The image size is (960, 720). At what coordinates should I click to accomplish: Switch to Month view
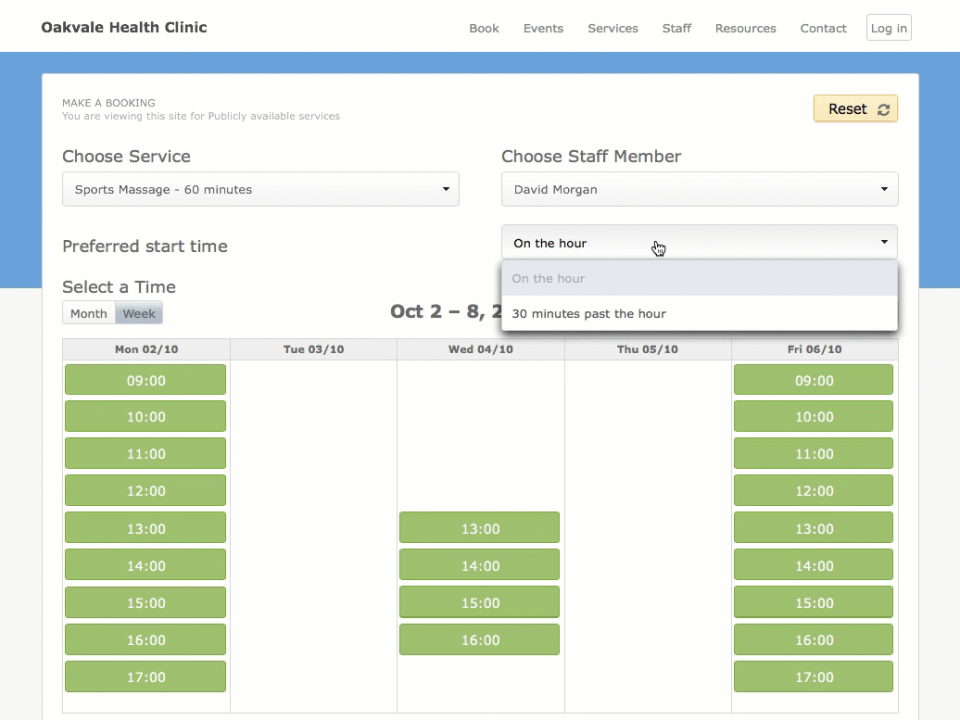tap(89, 313)
